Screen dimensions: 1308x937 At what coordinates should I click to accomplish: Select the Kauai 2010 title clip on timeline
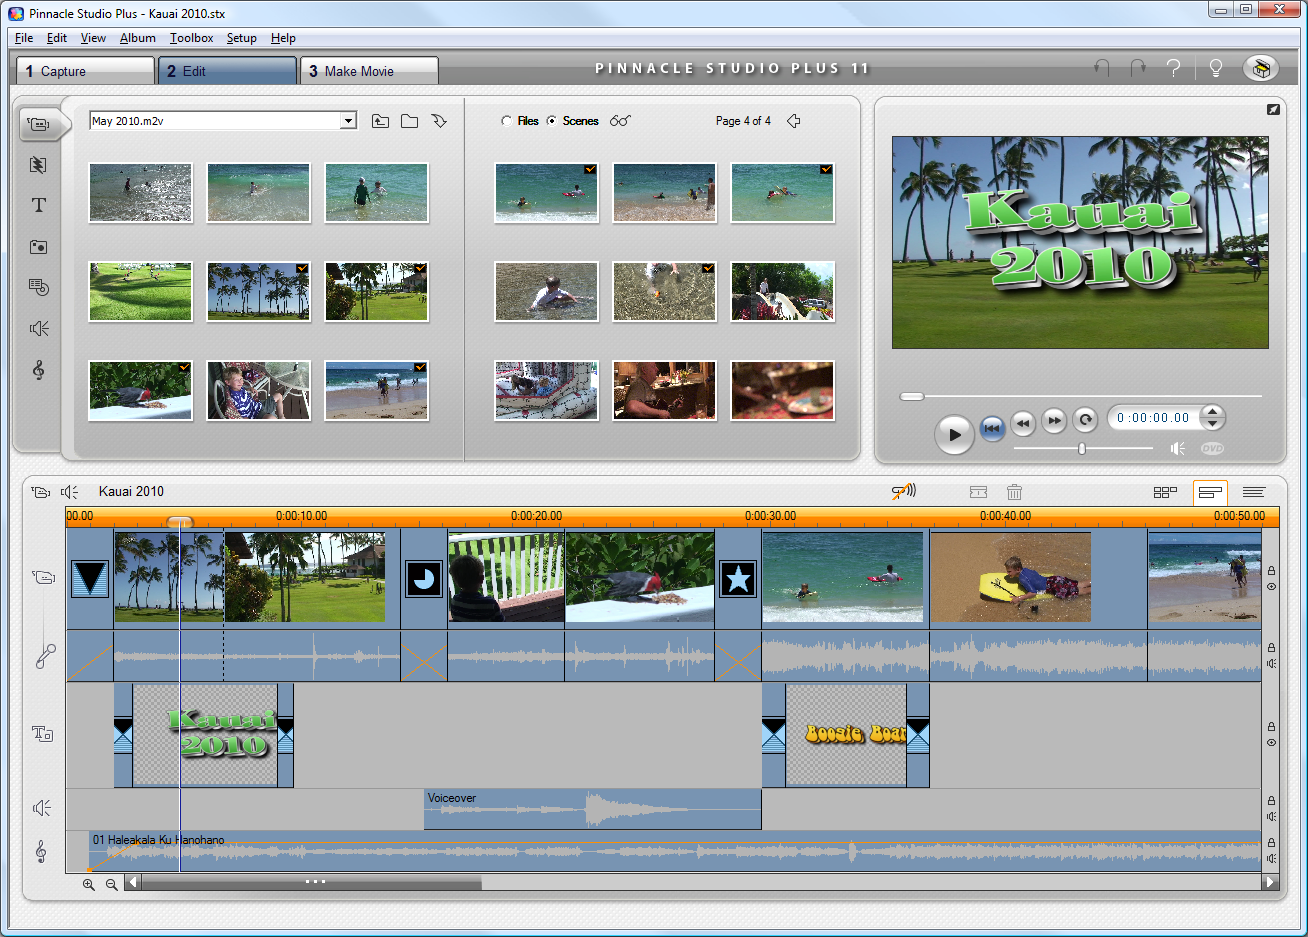click(x=205, y=735)
